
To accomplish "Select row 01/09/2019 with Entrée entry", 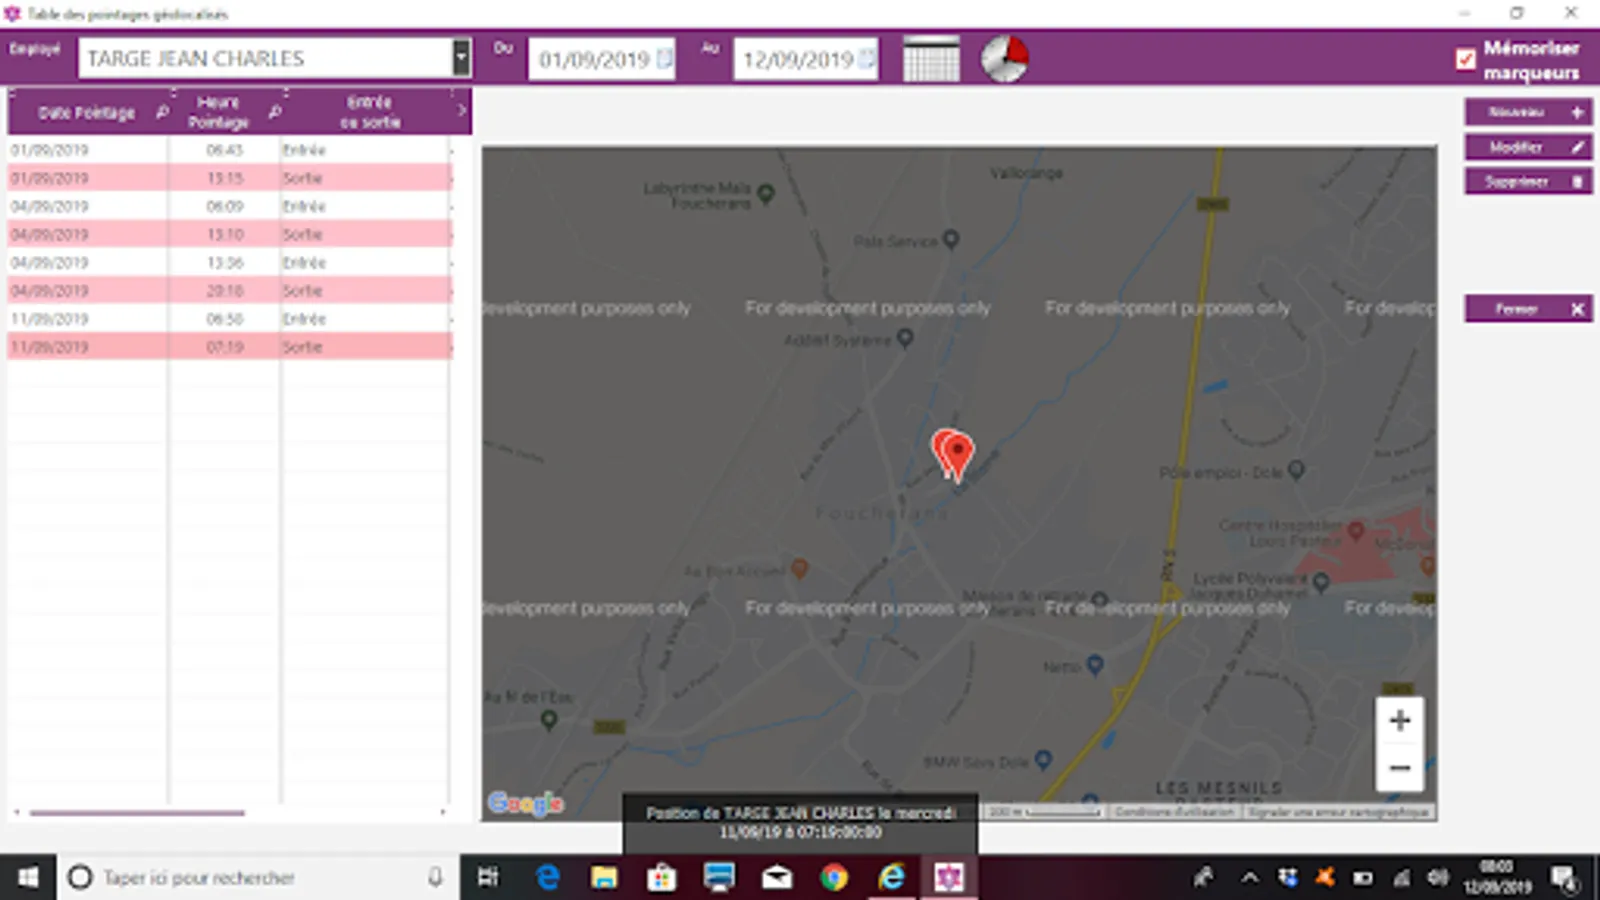I will pyautogui.click(x=229, y=150).
